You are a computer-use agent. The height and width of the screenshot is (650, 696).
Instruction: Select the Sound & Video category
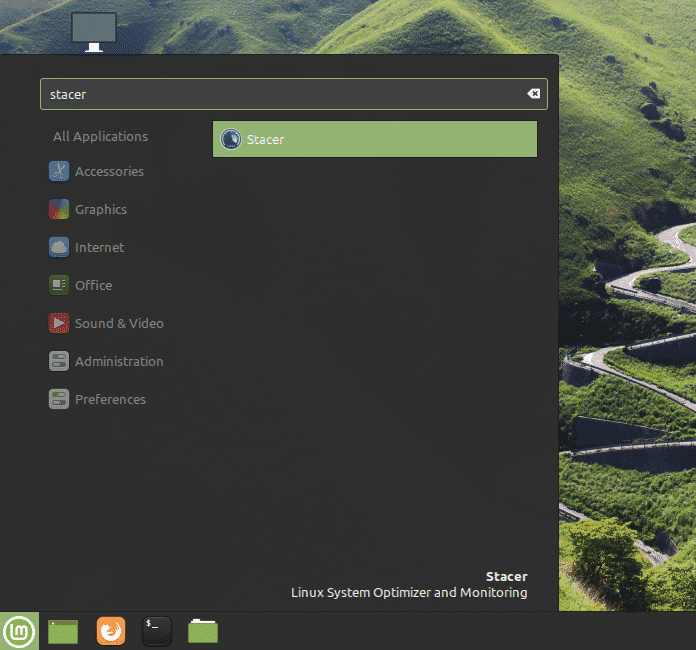pyautogui.click(x=118, y=323)
